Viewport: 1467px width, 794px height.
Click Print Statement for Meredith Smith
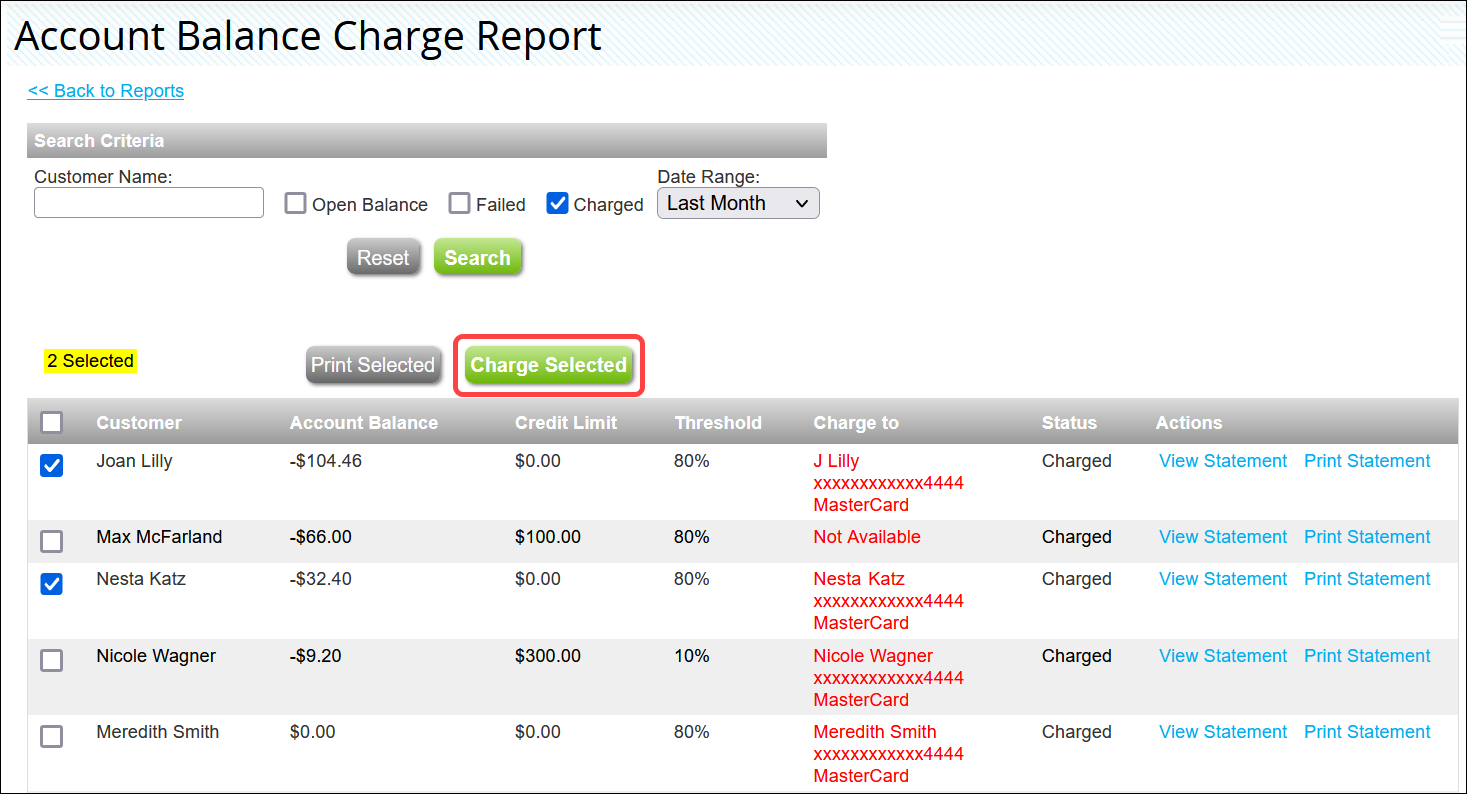[1367, 732]
